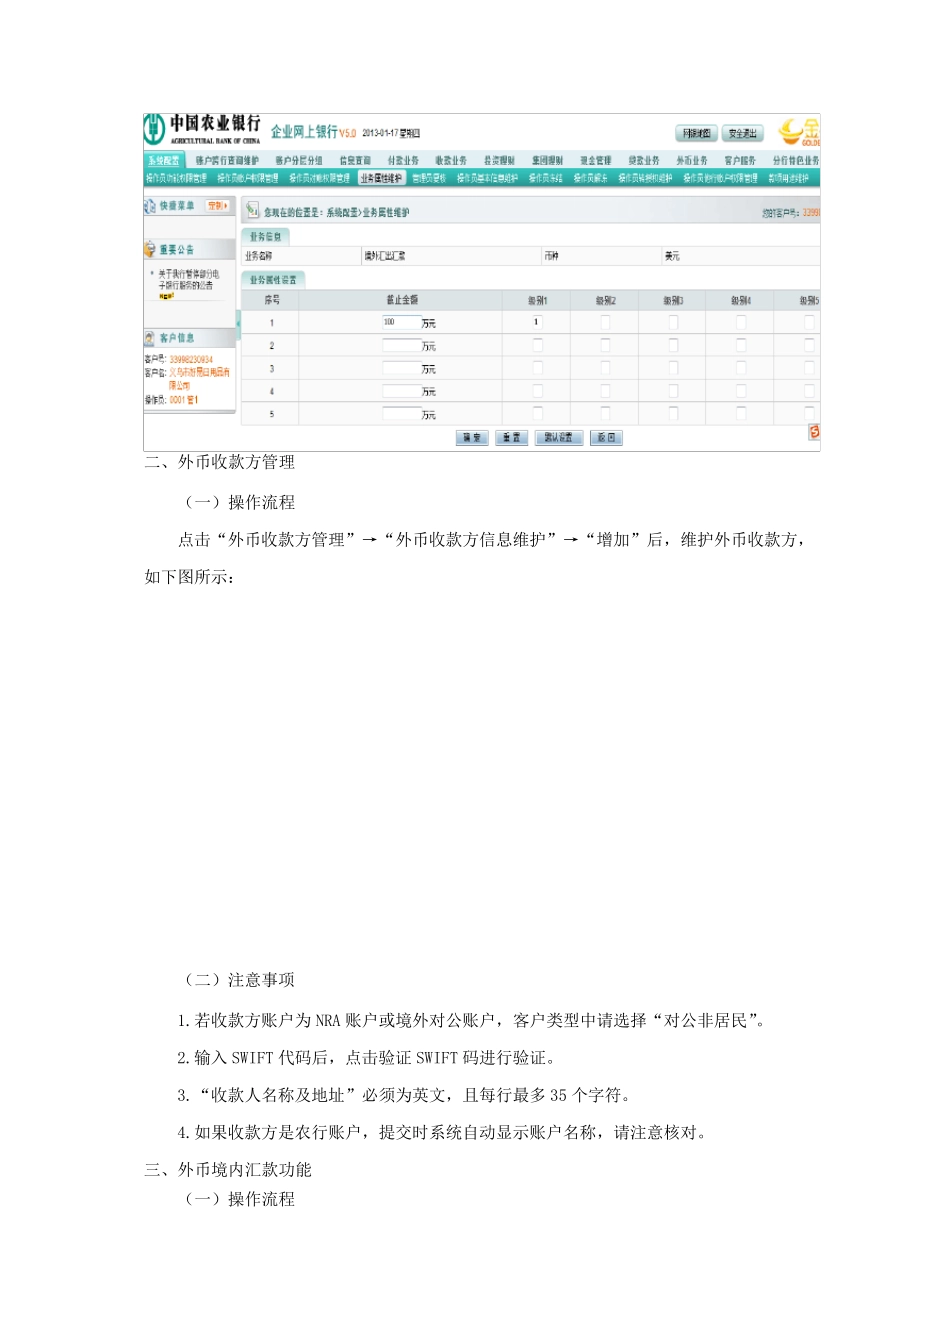Screen dimensions: 950x1344
Task: Open the 集团理财 menu
Action: pos(547,161)
